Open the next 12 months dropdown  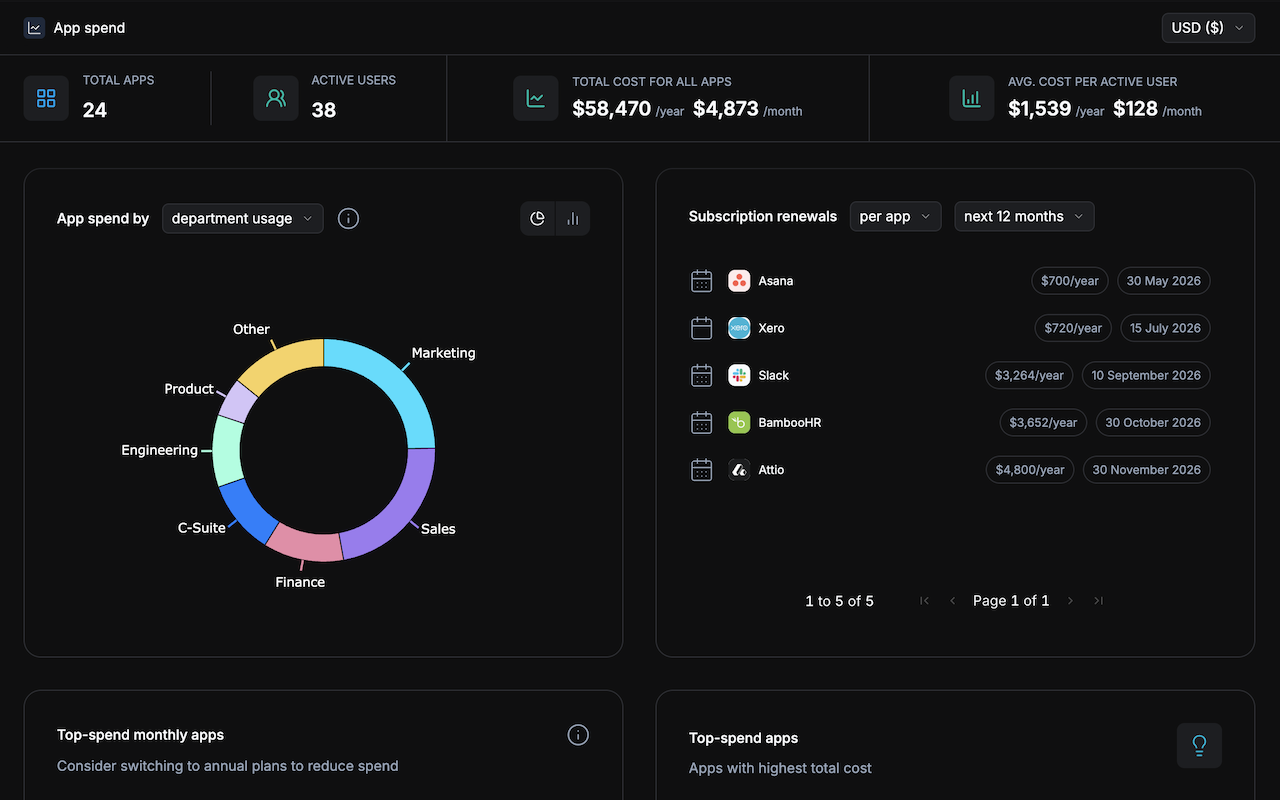(1024, 216)
